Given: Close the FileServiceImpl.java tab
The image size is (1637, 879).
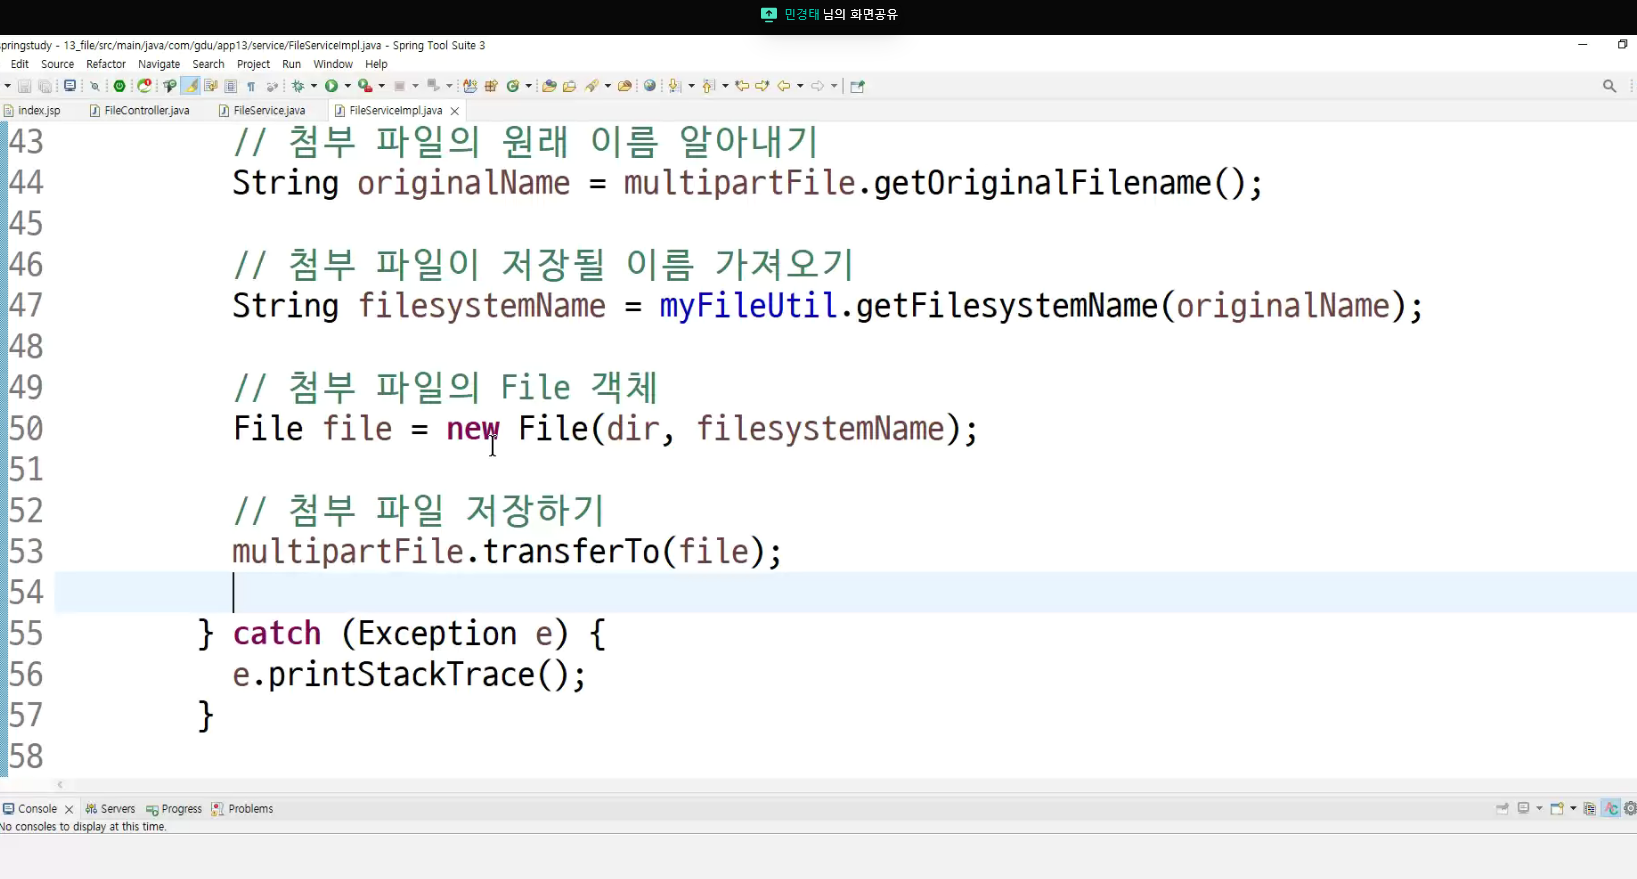Looking at the screenshot, I should coord(455,111).
